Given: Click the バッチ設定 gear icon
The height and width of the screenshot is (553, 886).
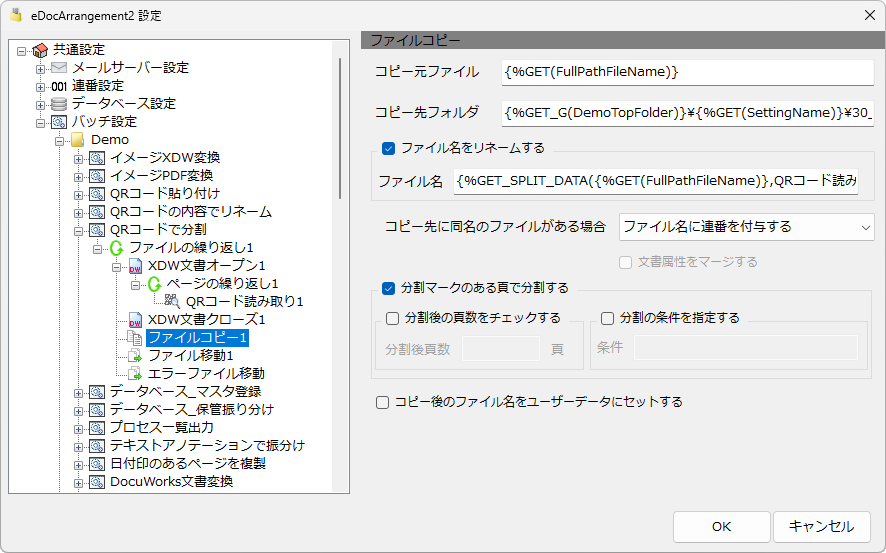Looking at the screenshot, I should 59,122.
